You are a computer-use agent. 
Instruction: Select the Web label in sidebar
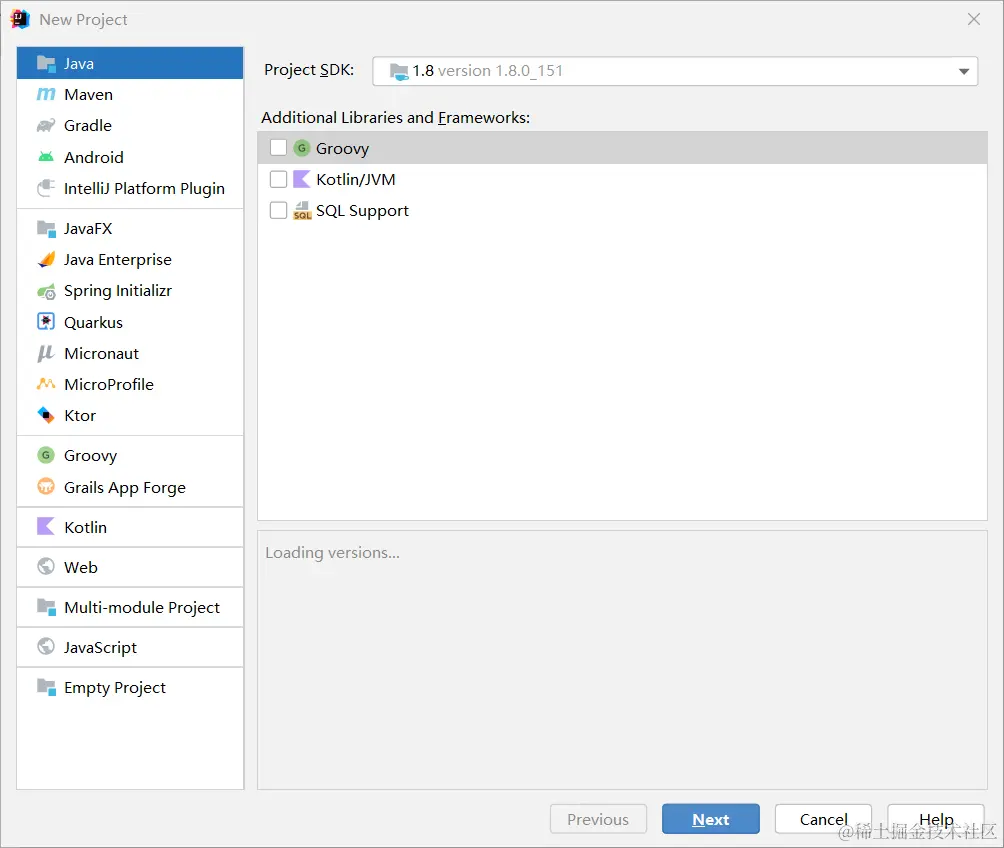(81, 567)
